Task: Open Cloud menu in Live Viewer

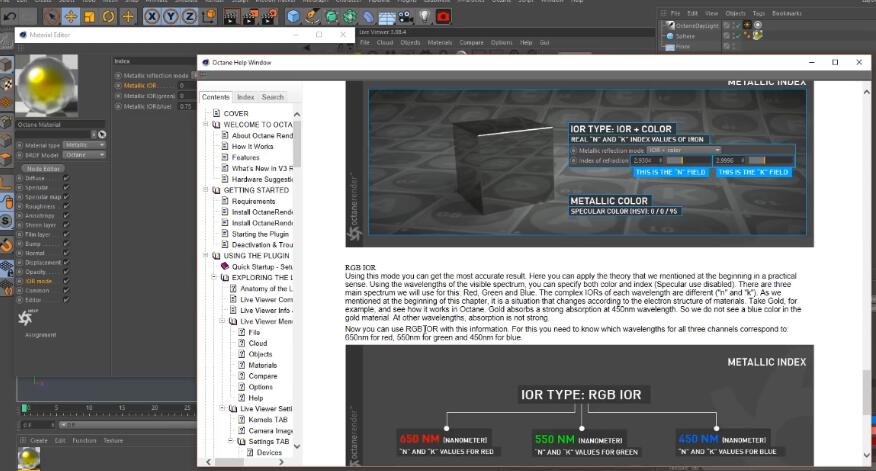Action: coord(385,42)
